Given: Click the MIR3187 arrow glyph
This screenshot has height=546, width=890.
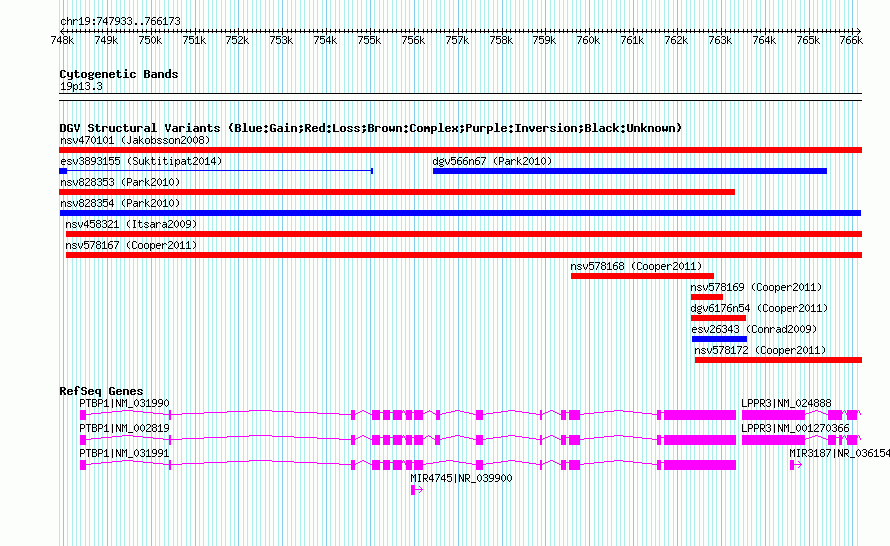Looking at the screenshot, I should coord(796,465).
